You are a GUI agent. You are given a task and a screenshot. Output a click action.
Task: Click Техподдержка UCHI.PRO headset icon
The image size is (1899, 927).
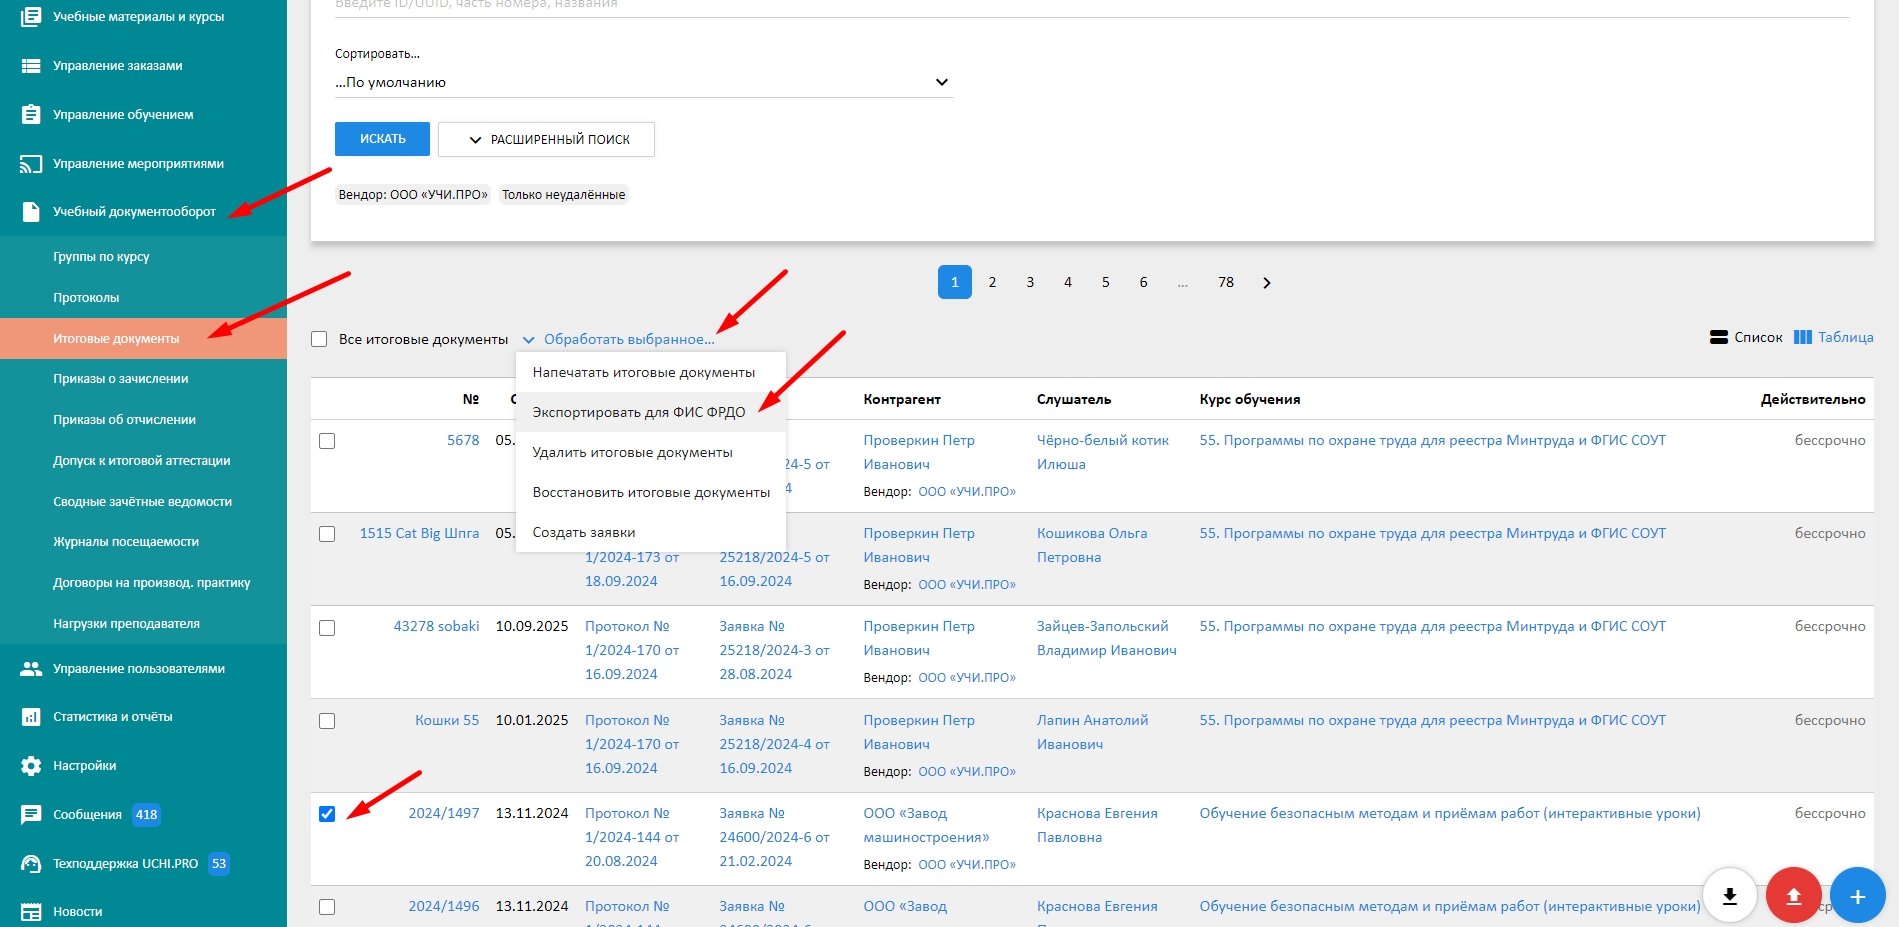point(31,863)
